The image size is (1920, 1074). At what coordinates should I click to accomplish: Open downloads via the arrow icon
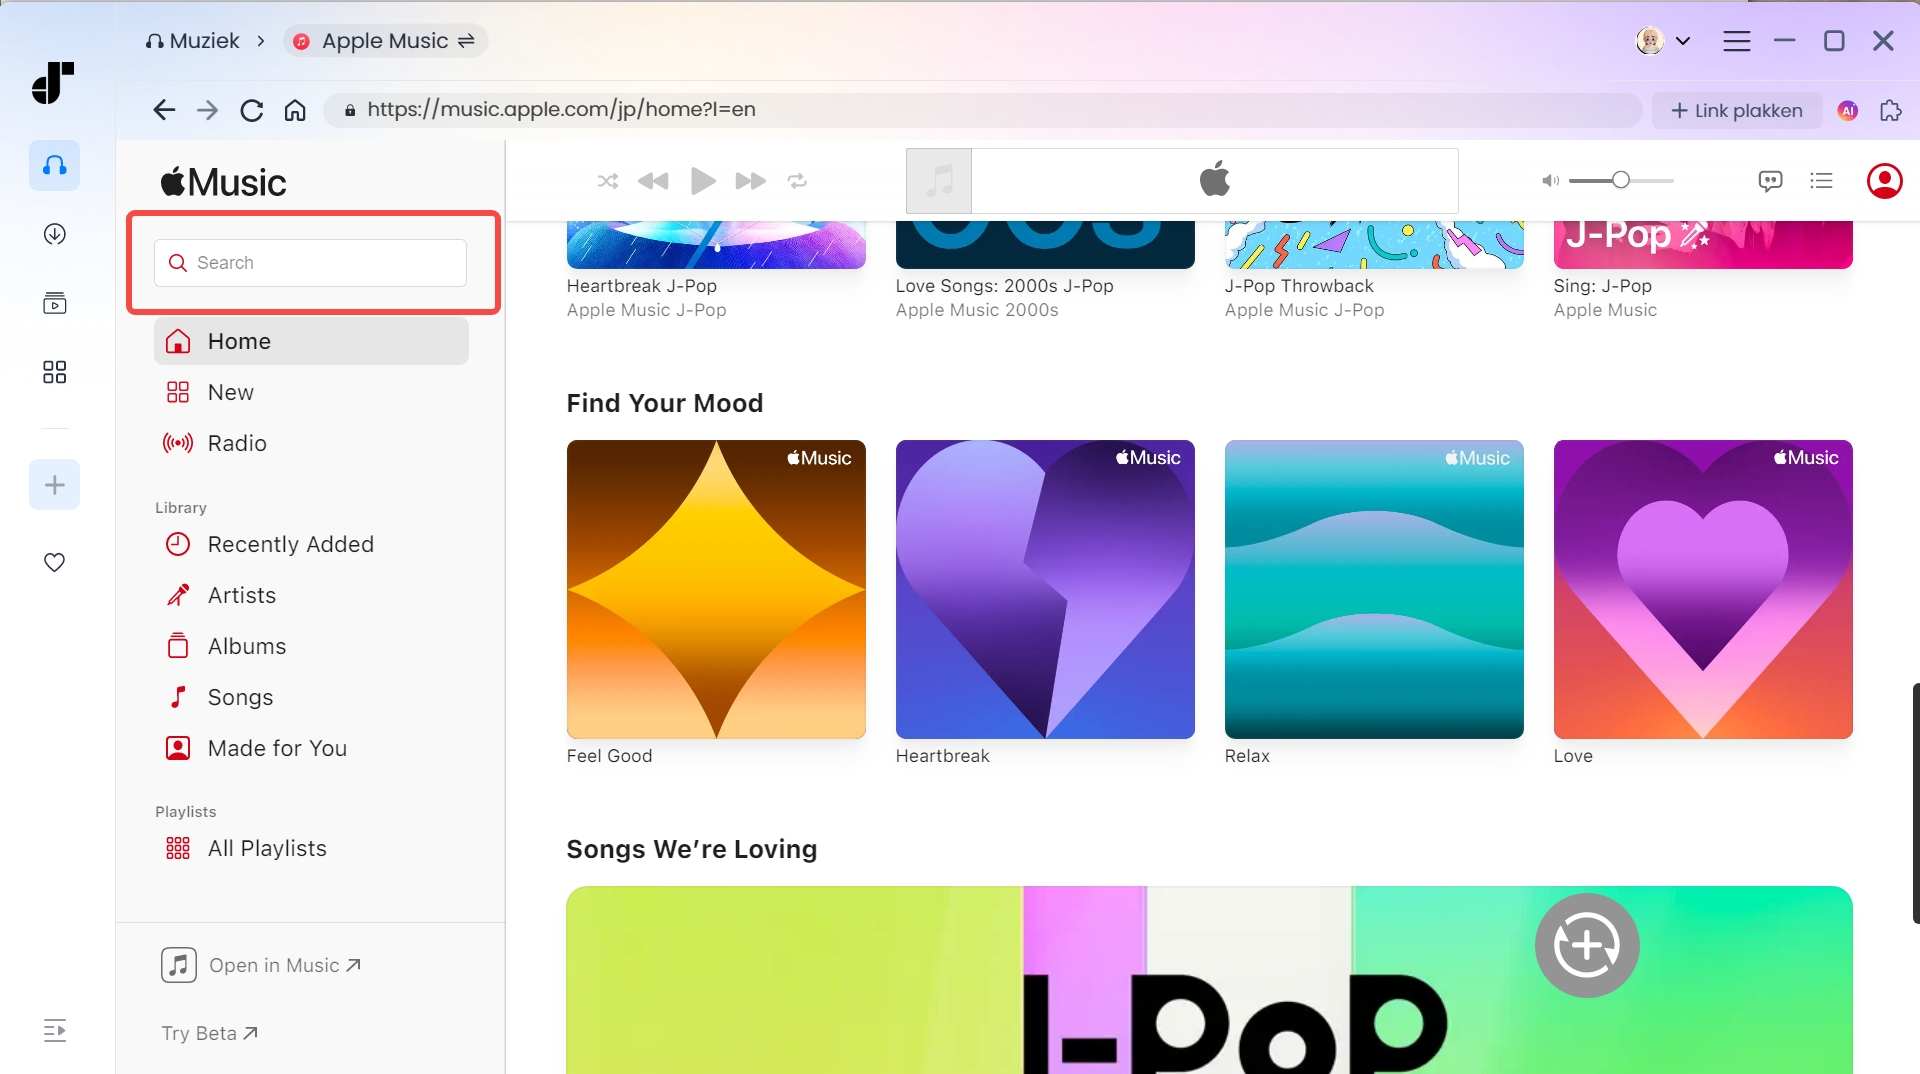pyautogui.click(x=54, y=234)
